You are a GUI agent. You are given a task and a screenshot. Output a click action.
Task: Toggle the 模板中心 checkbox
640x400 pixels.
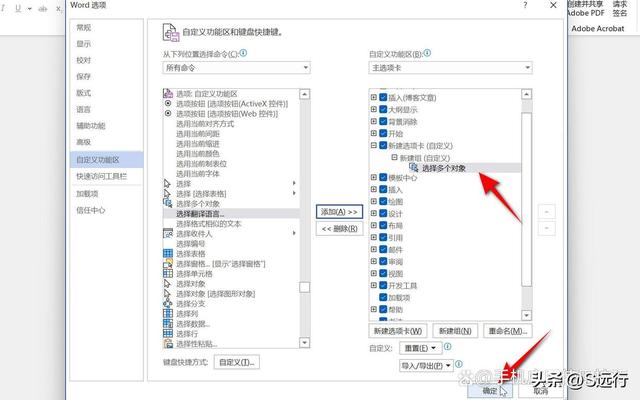(x=383, y=178)
